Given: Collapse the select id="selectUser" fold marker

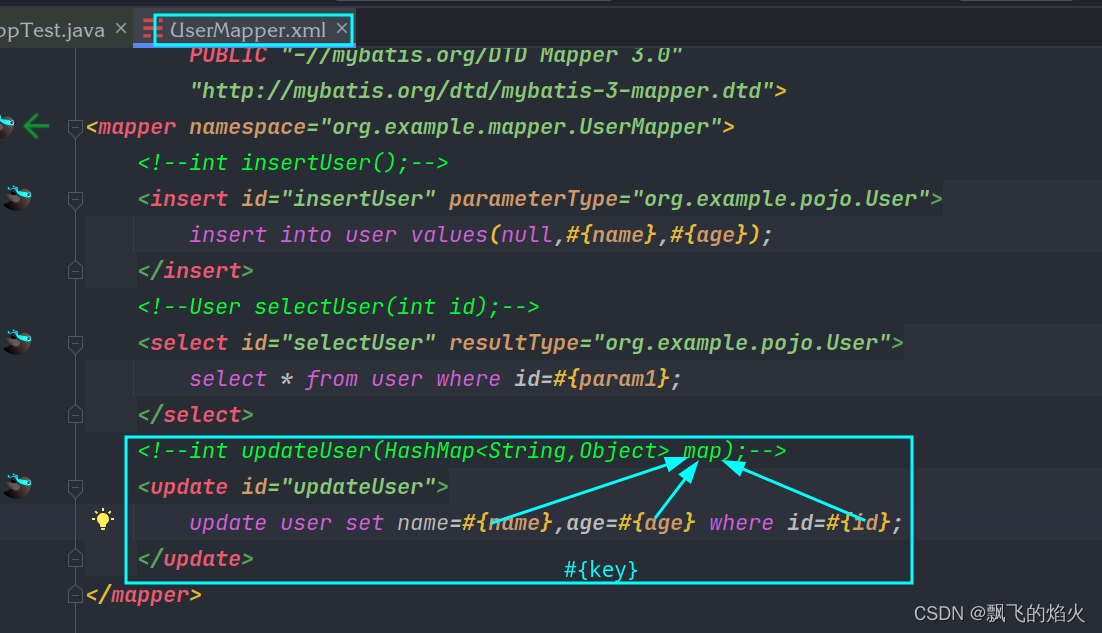Looking at the screenshot, I should [75, 344].
